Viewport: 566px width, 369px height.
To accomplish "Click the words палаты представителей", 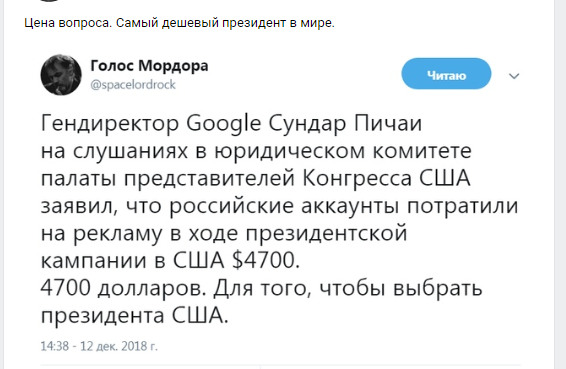I will point(168,179).
